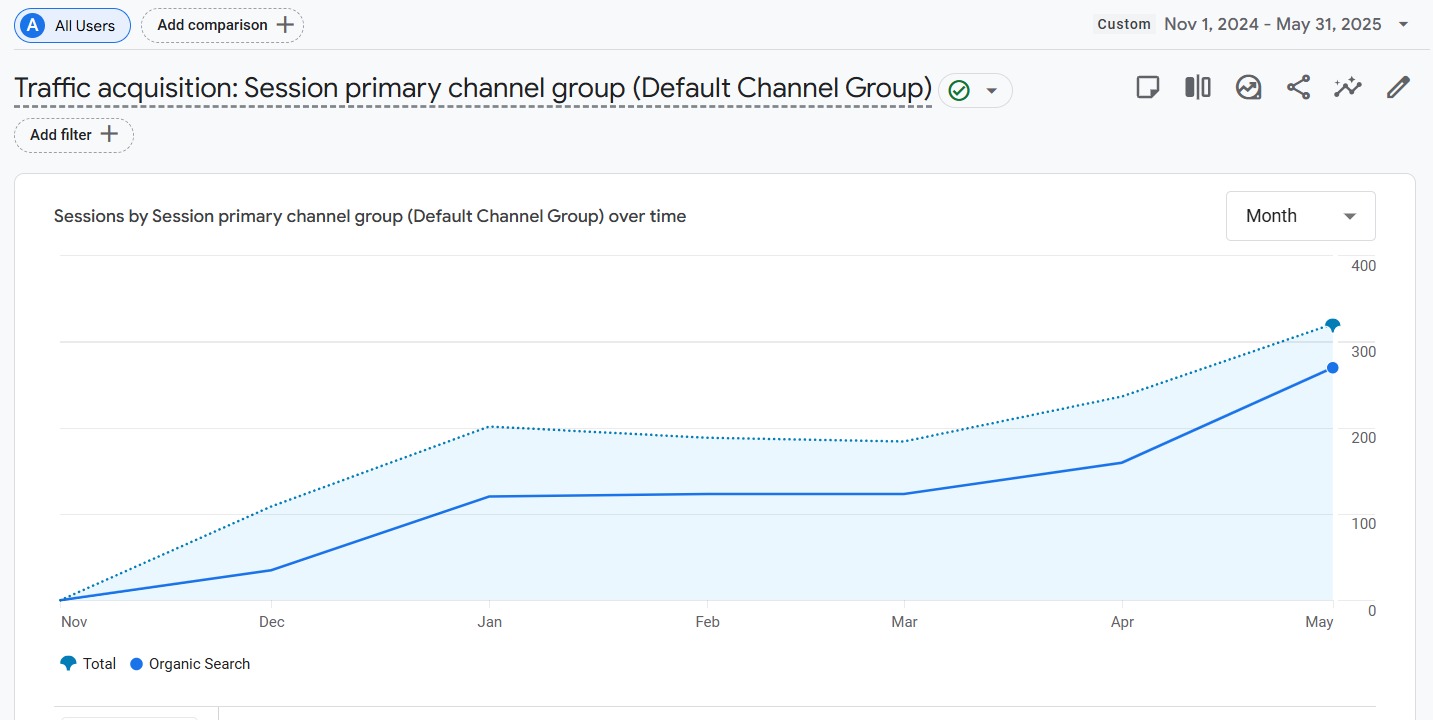The image size is (1433, 720).
Task: Toggle Organic Search series in legend
Action: [190, 664]
